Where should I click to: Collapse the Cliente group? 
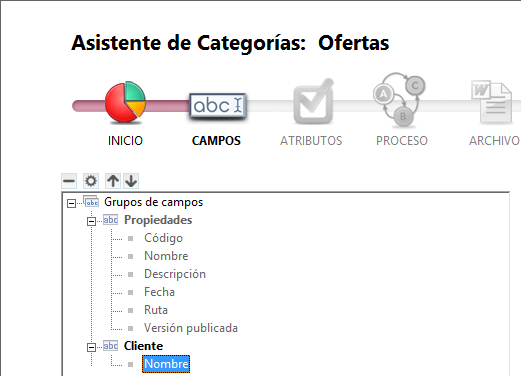pos(91,347)
